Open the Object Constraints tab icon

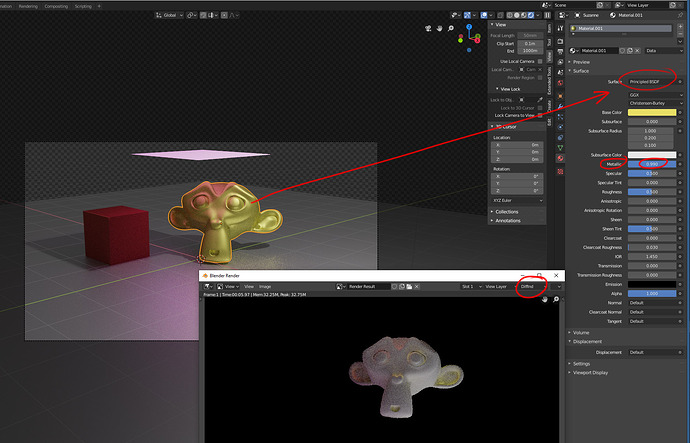click(560, 138)
